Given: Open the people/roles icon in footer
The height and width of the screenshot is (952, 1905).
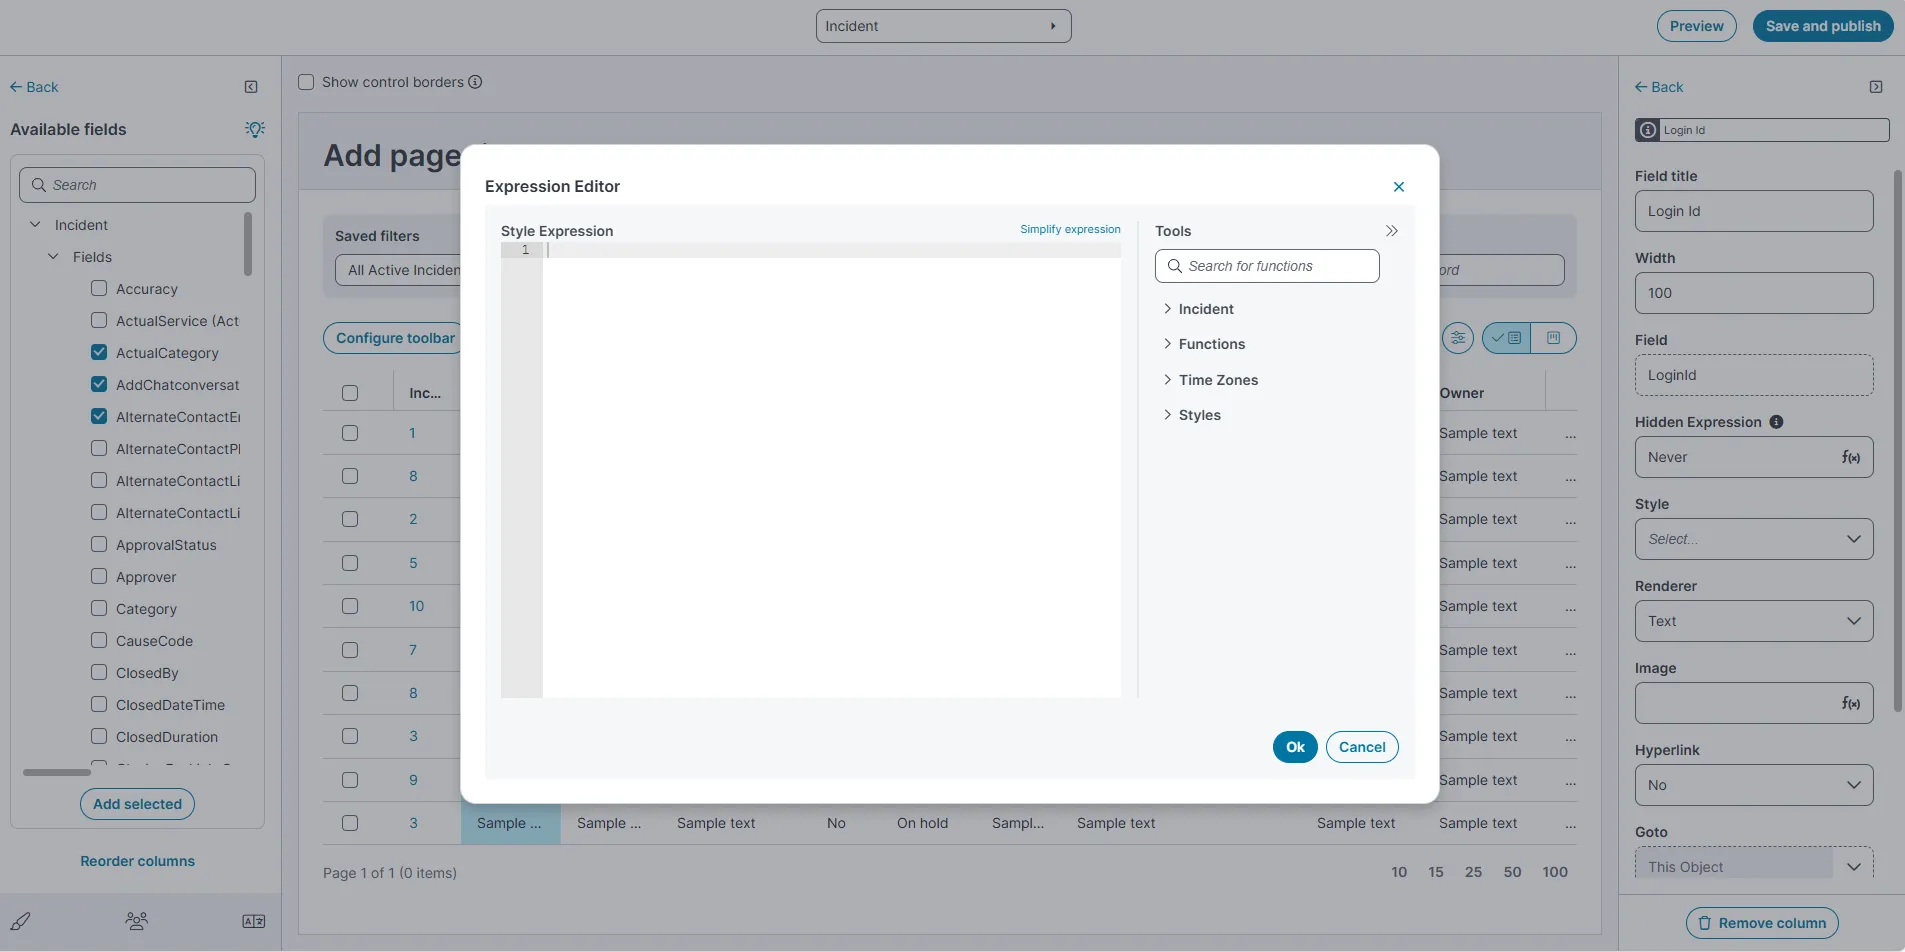Looking at the screenshot, I should pyautogui.click(x=137, y=921).
